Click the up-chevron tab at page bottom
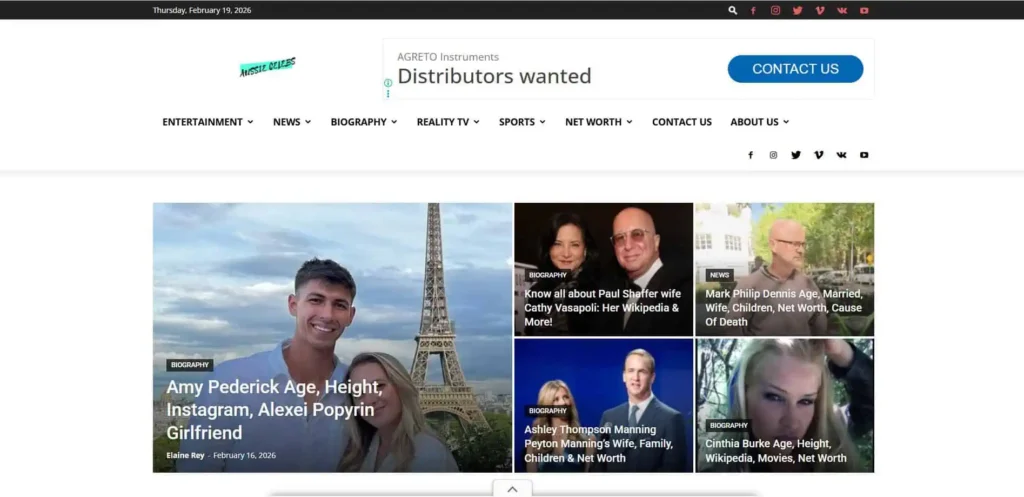The image size is (1024, 497). [x=512, y=489]
